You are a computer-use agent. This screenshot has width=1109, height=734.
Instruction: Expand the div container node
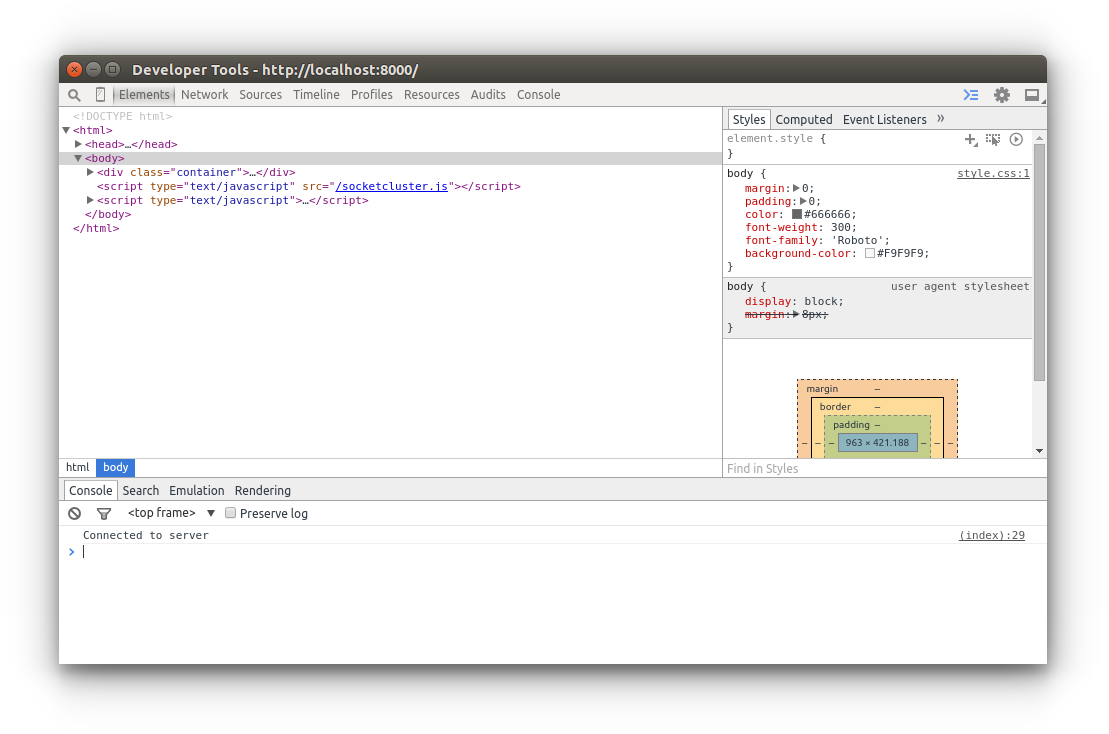point(91,172)
